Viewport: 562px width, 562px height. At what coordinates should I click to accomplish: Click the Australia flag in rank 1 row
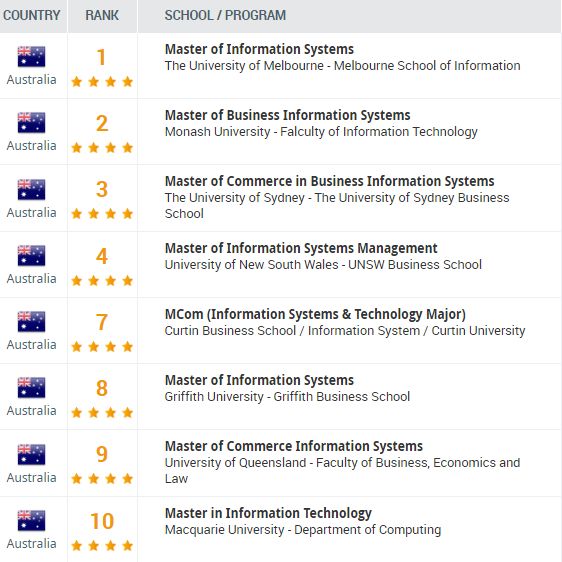[x=32, y=57]
